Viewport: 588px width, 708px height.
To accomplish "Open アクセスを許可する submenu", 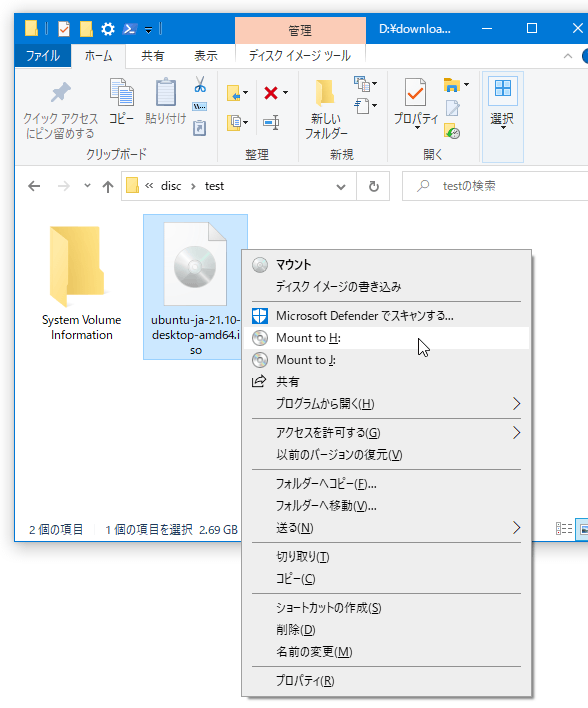I will point(386,433).
